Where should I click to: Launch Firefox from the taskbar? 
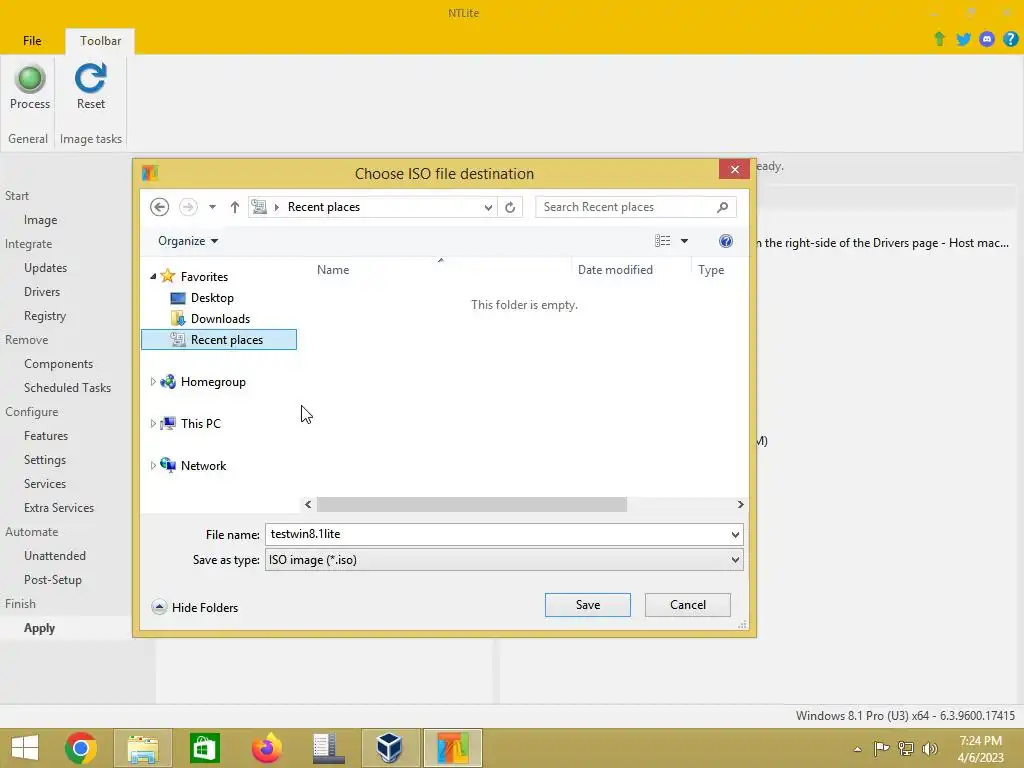click(266, 748)
